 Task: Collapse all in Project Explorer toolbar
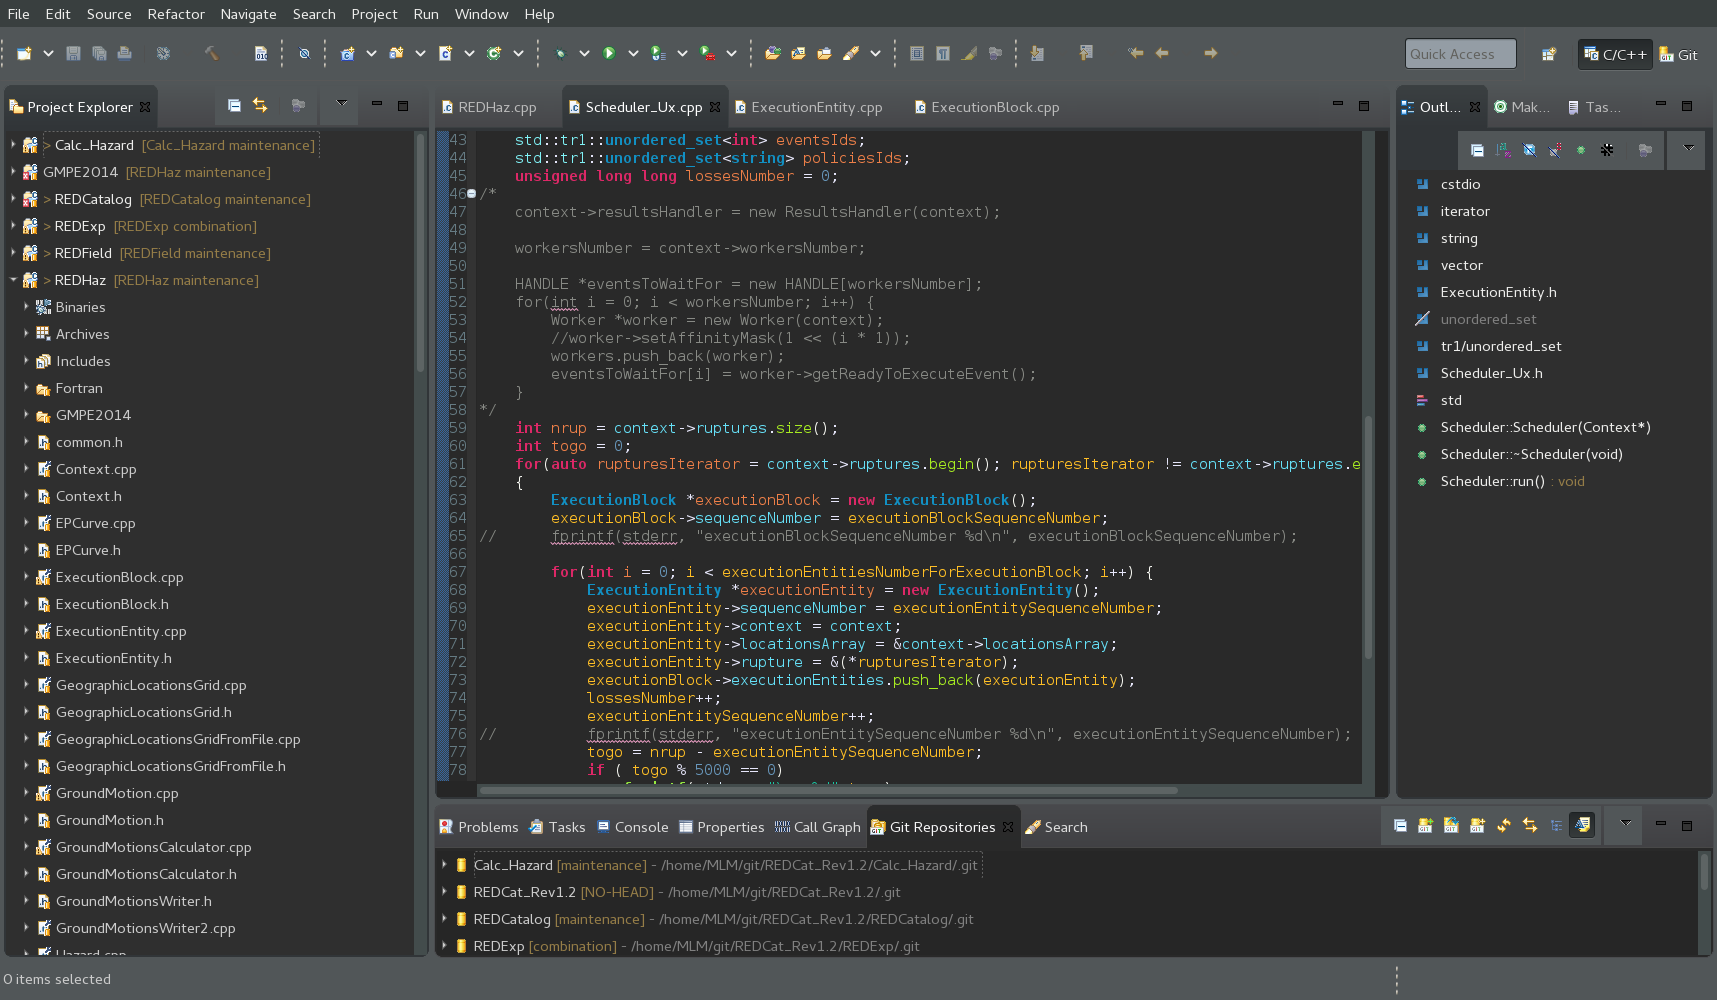(x=234, y=106)
